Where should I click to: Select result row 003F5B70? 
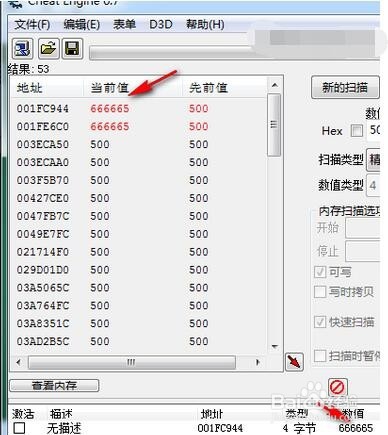point(139,180)
